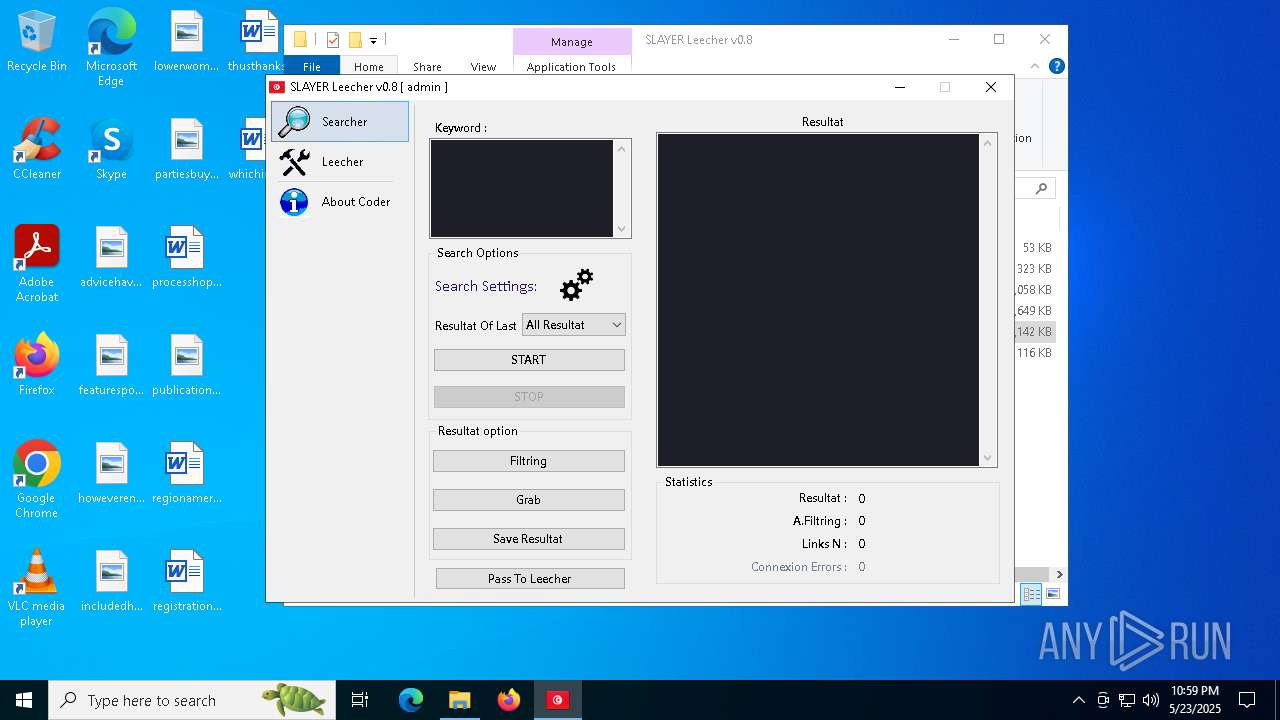Open the Home ribbon tab in Explorer
This screenshot has height=720, width=1280.
(x=368, y=67)
